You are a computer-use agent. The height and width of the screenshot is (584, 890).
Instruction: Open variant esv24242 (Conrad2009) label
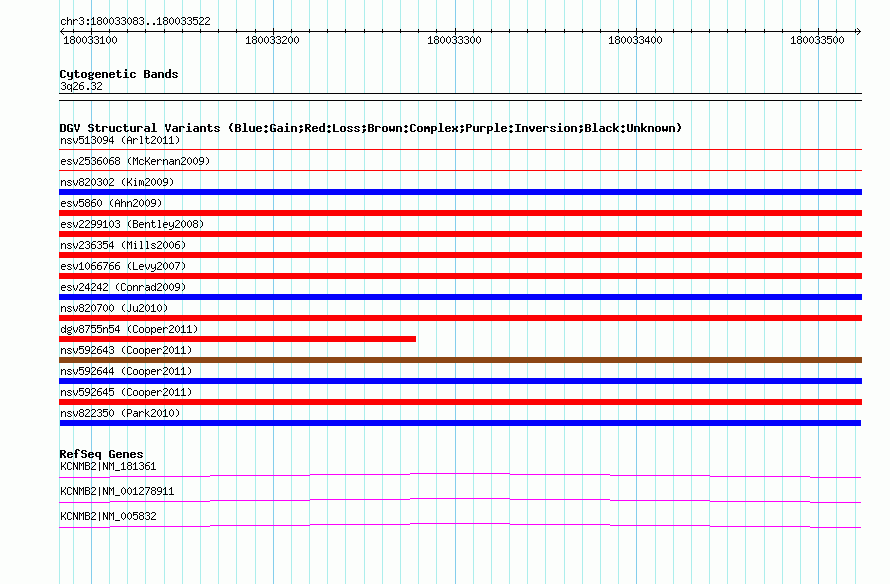(x=123, y=287)
